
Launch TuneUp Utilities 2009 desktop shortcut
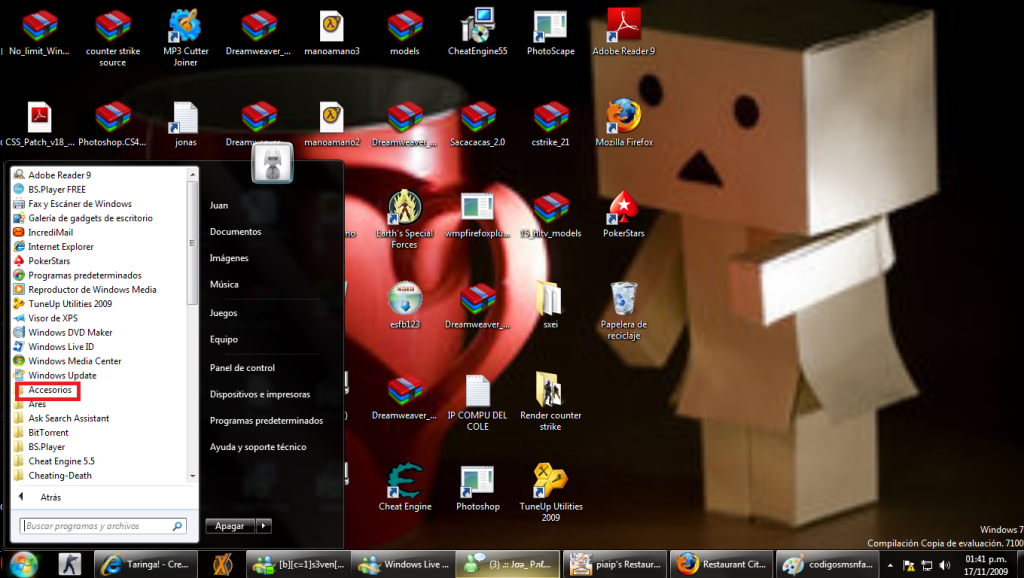(x=551, y=492)
